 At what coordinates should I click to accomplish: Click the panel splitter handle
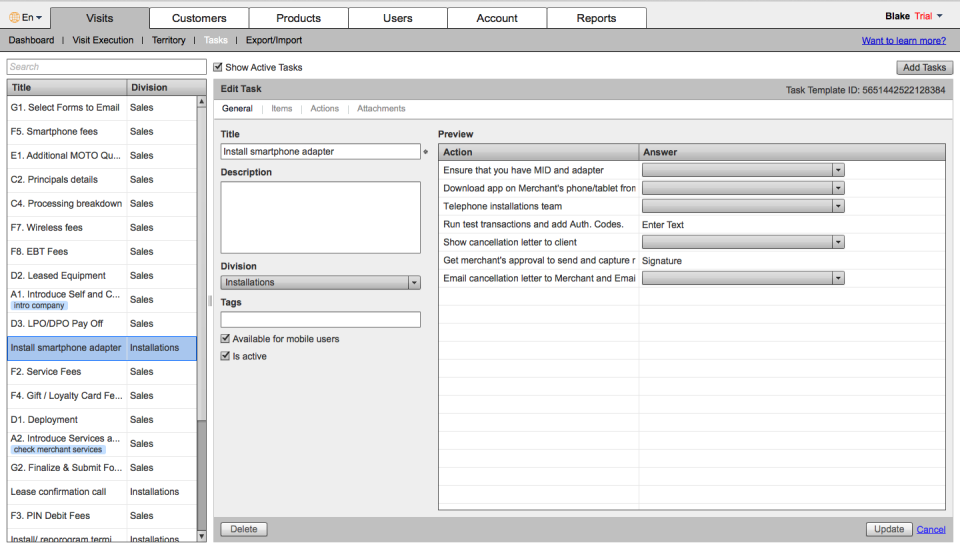click(210, 300)
